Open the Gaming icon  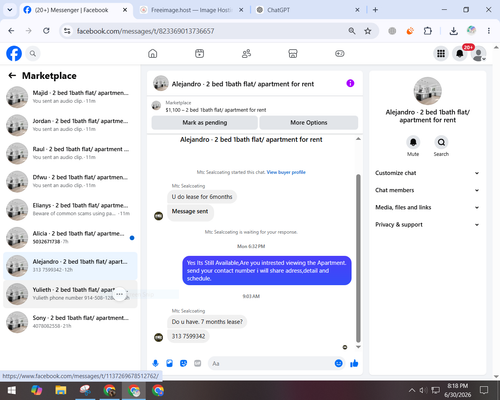340,53
